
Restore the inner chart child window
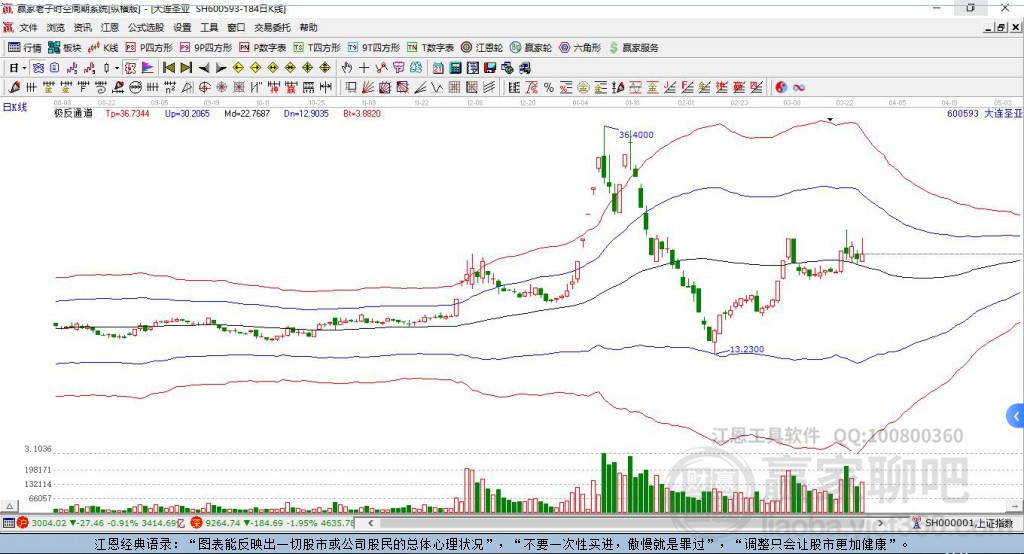1001,27
